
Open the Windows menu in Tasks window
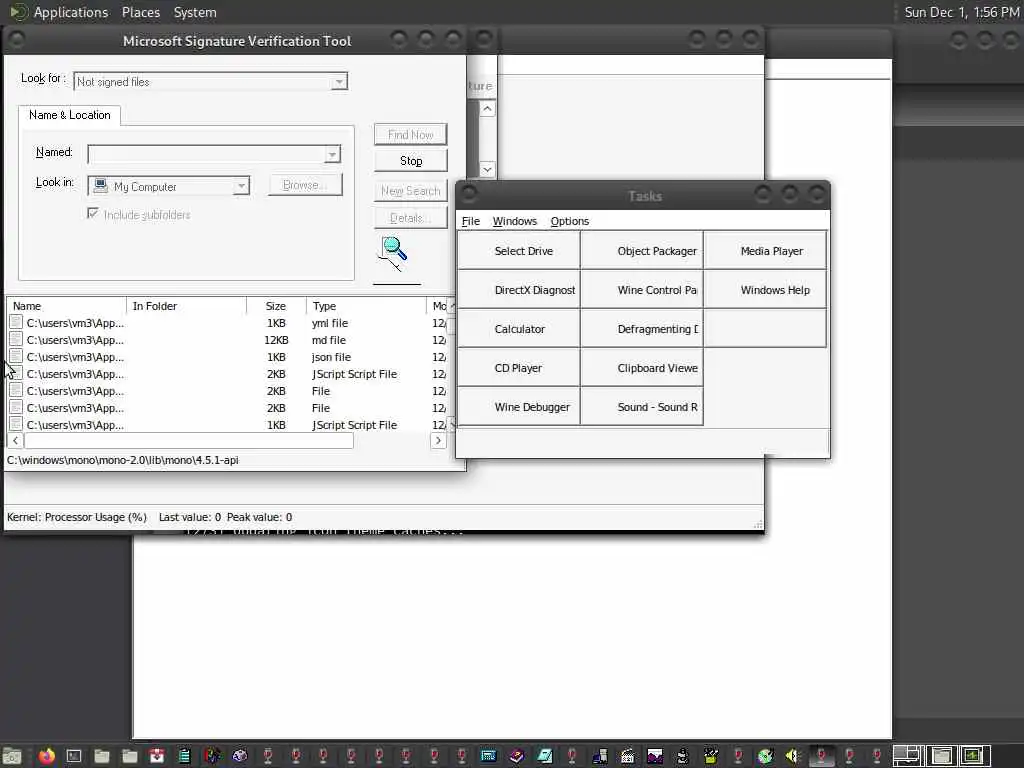515,221
